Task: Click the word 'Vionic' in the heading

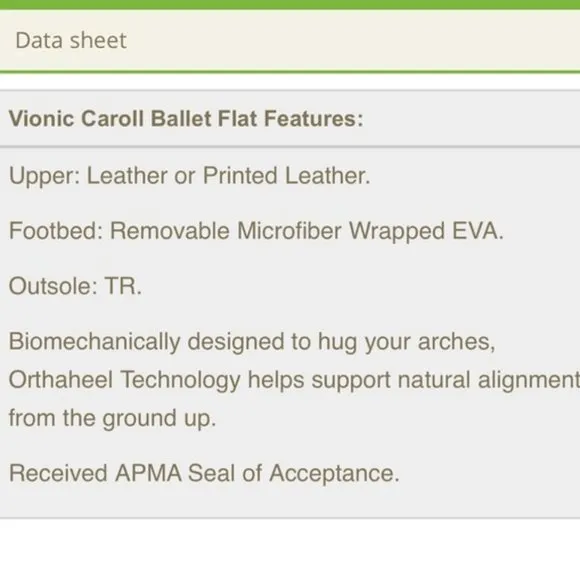Action: (41, 119)
